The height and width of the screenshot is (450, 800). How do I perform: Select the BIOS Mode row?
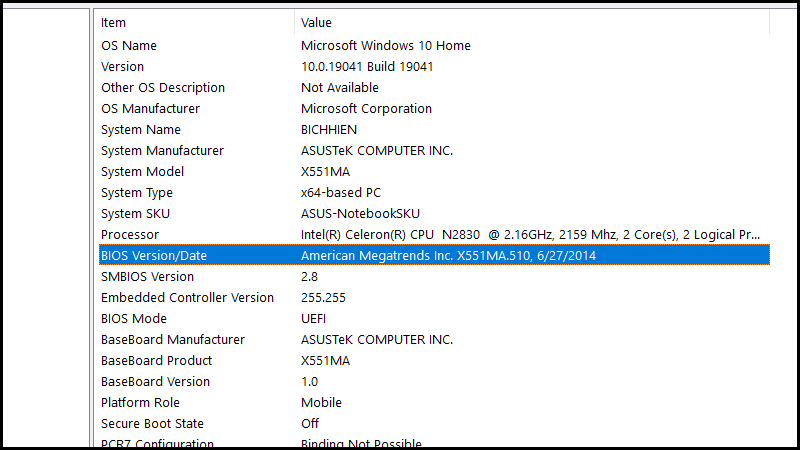tap(134, 318)
